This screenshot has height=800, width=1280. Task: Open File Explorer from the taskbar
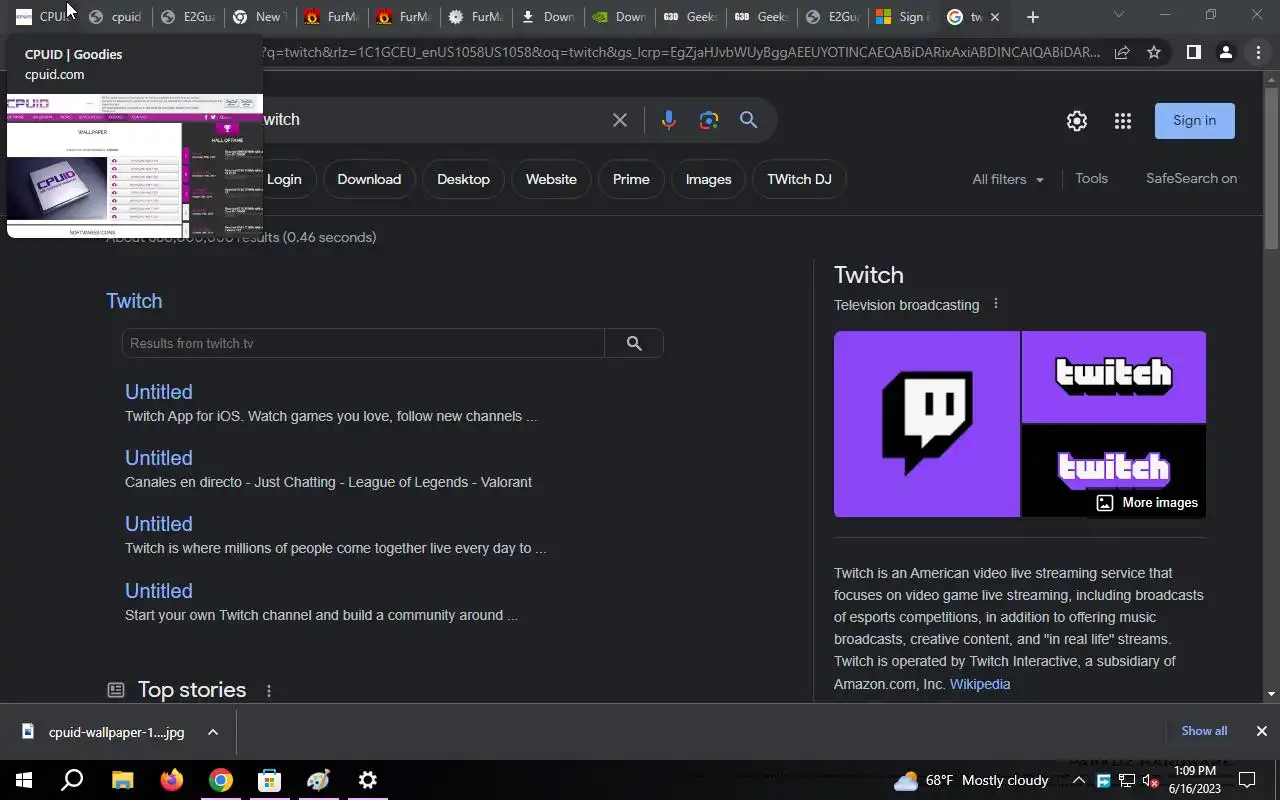(x=122, y=780)
